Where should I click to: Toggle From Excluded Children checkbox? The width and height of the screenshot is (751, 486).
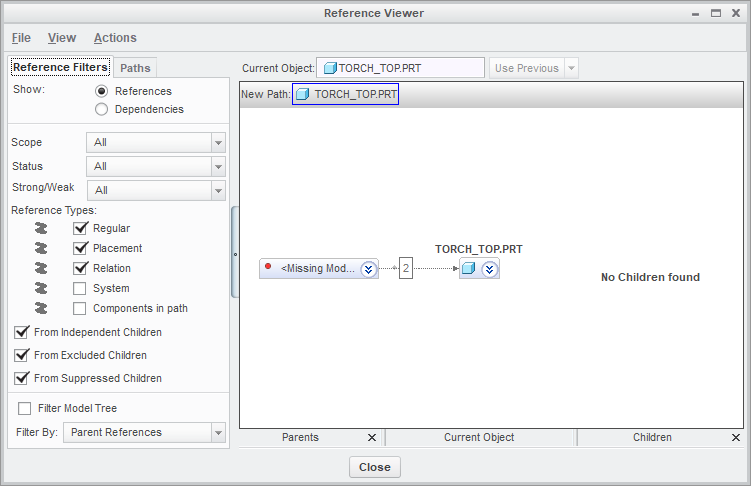(x=22, y=355)
